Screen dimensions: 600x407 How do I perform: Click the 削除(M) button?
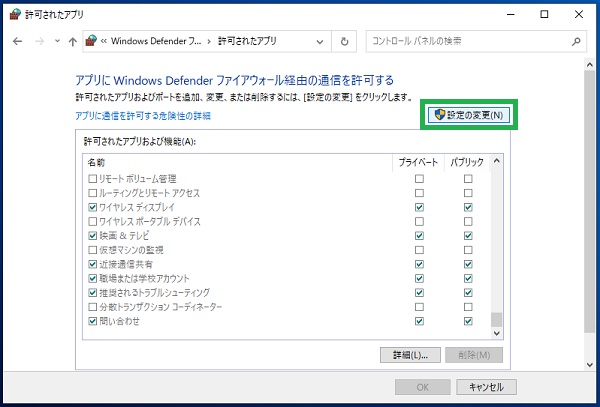[x=474, y=355]
